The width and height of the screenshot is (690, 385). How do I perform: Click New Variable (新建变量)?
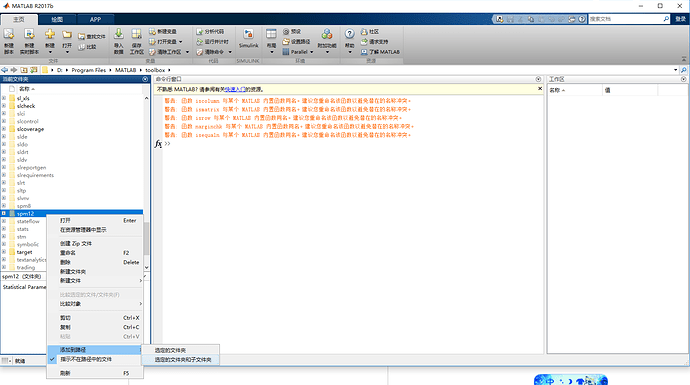(x=162, y=32)
